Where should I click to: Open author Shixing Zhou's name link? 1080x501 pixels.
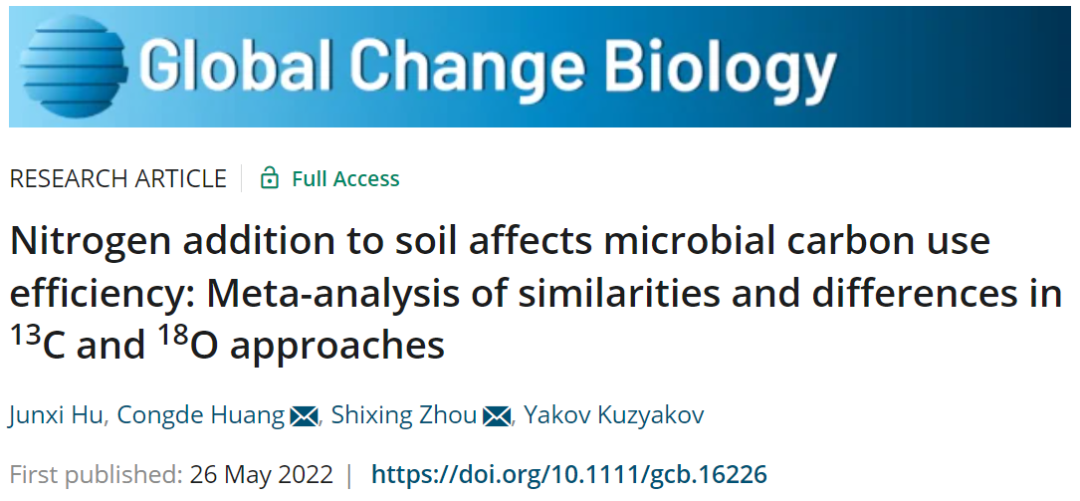point(404,416)
